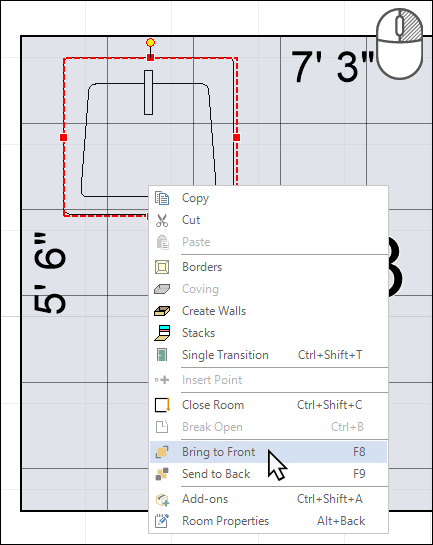Viewport: 433px width, 545px height.
Task: Select Stacks menu entry
Action: click(x=268, y=333)
